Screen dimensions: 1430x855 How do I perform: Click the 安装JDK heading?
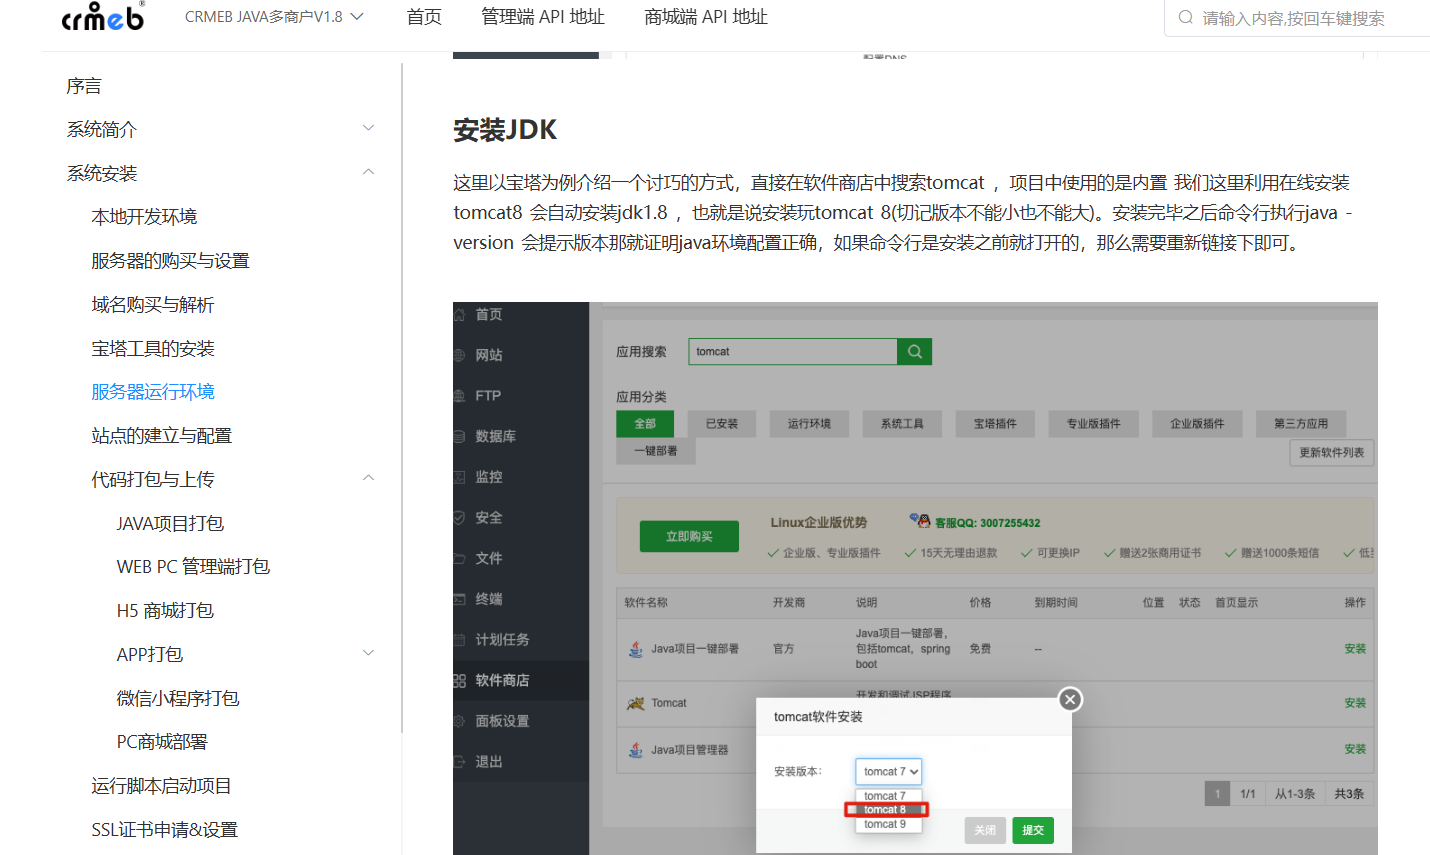505,130
